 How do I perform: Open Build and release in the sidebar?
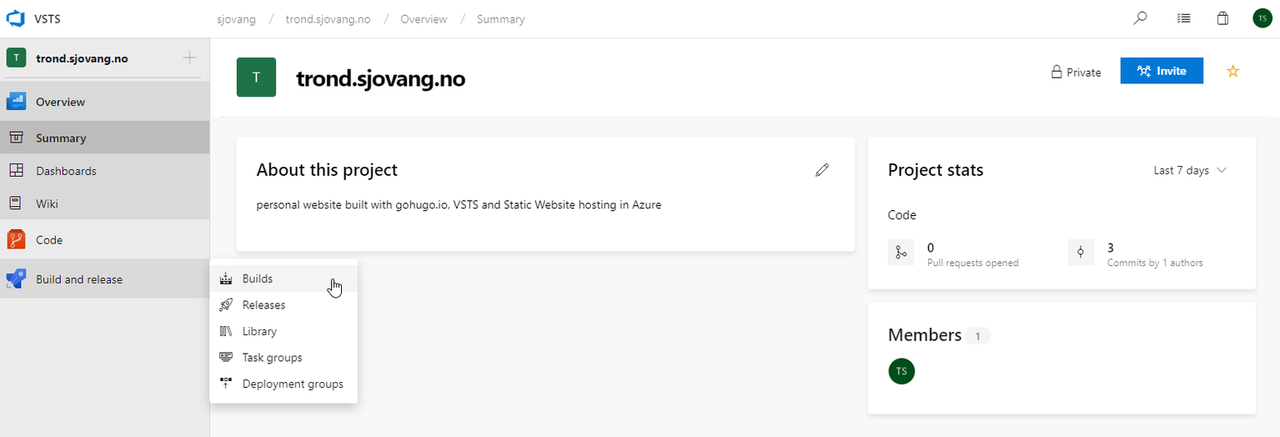105,279
